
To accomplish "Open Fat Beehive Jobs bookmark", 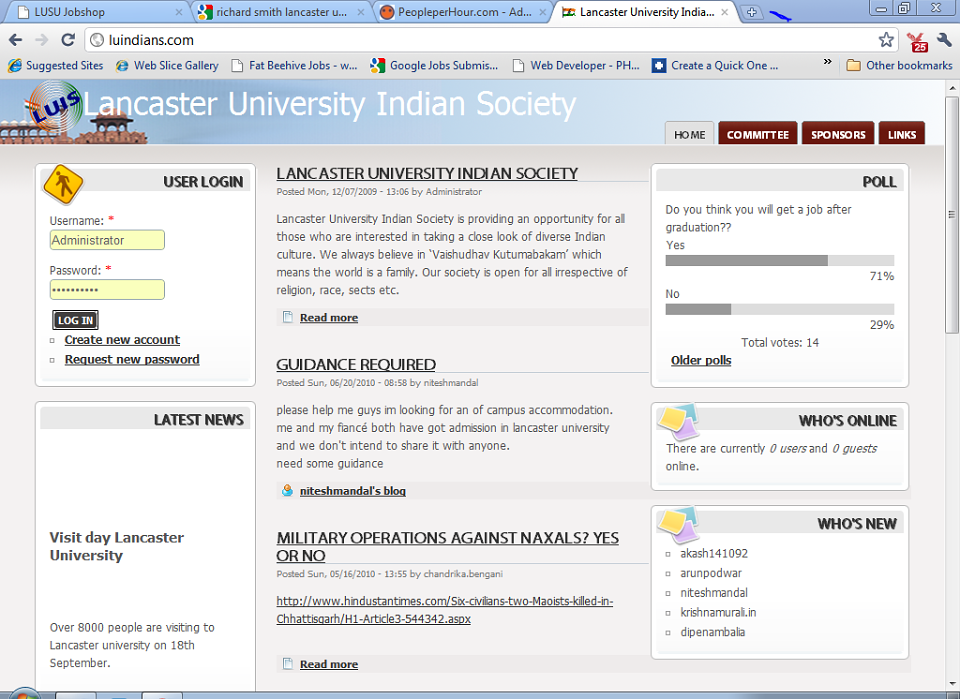I will [x=294, y=65].
